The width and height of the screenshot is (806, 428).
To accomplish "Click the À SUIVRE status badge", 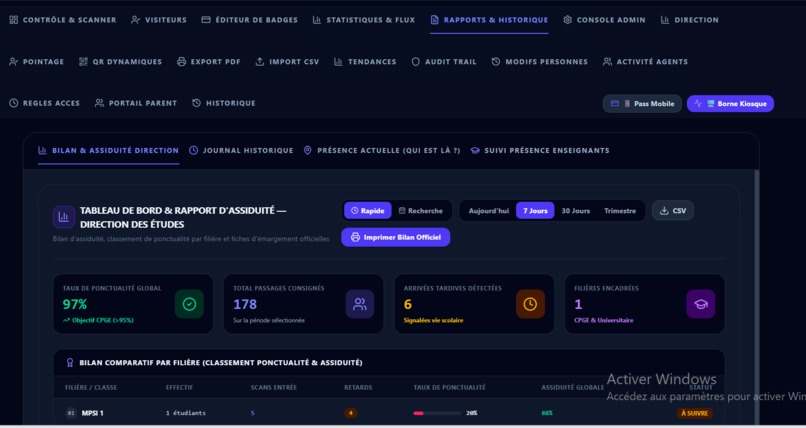I will tap(694, 413).
